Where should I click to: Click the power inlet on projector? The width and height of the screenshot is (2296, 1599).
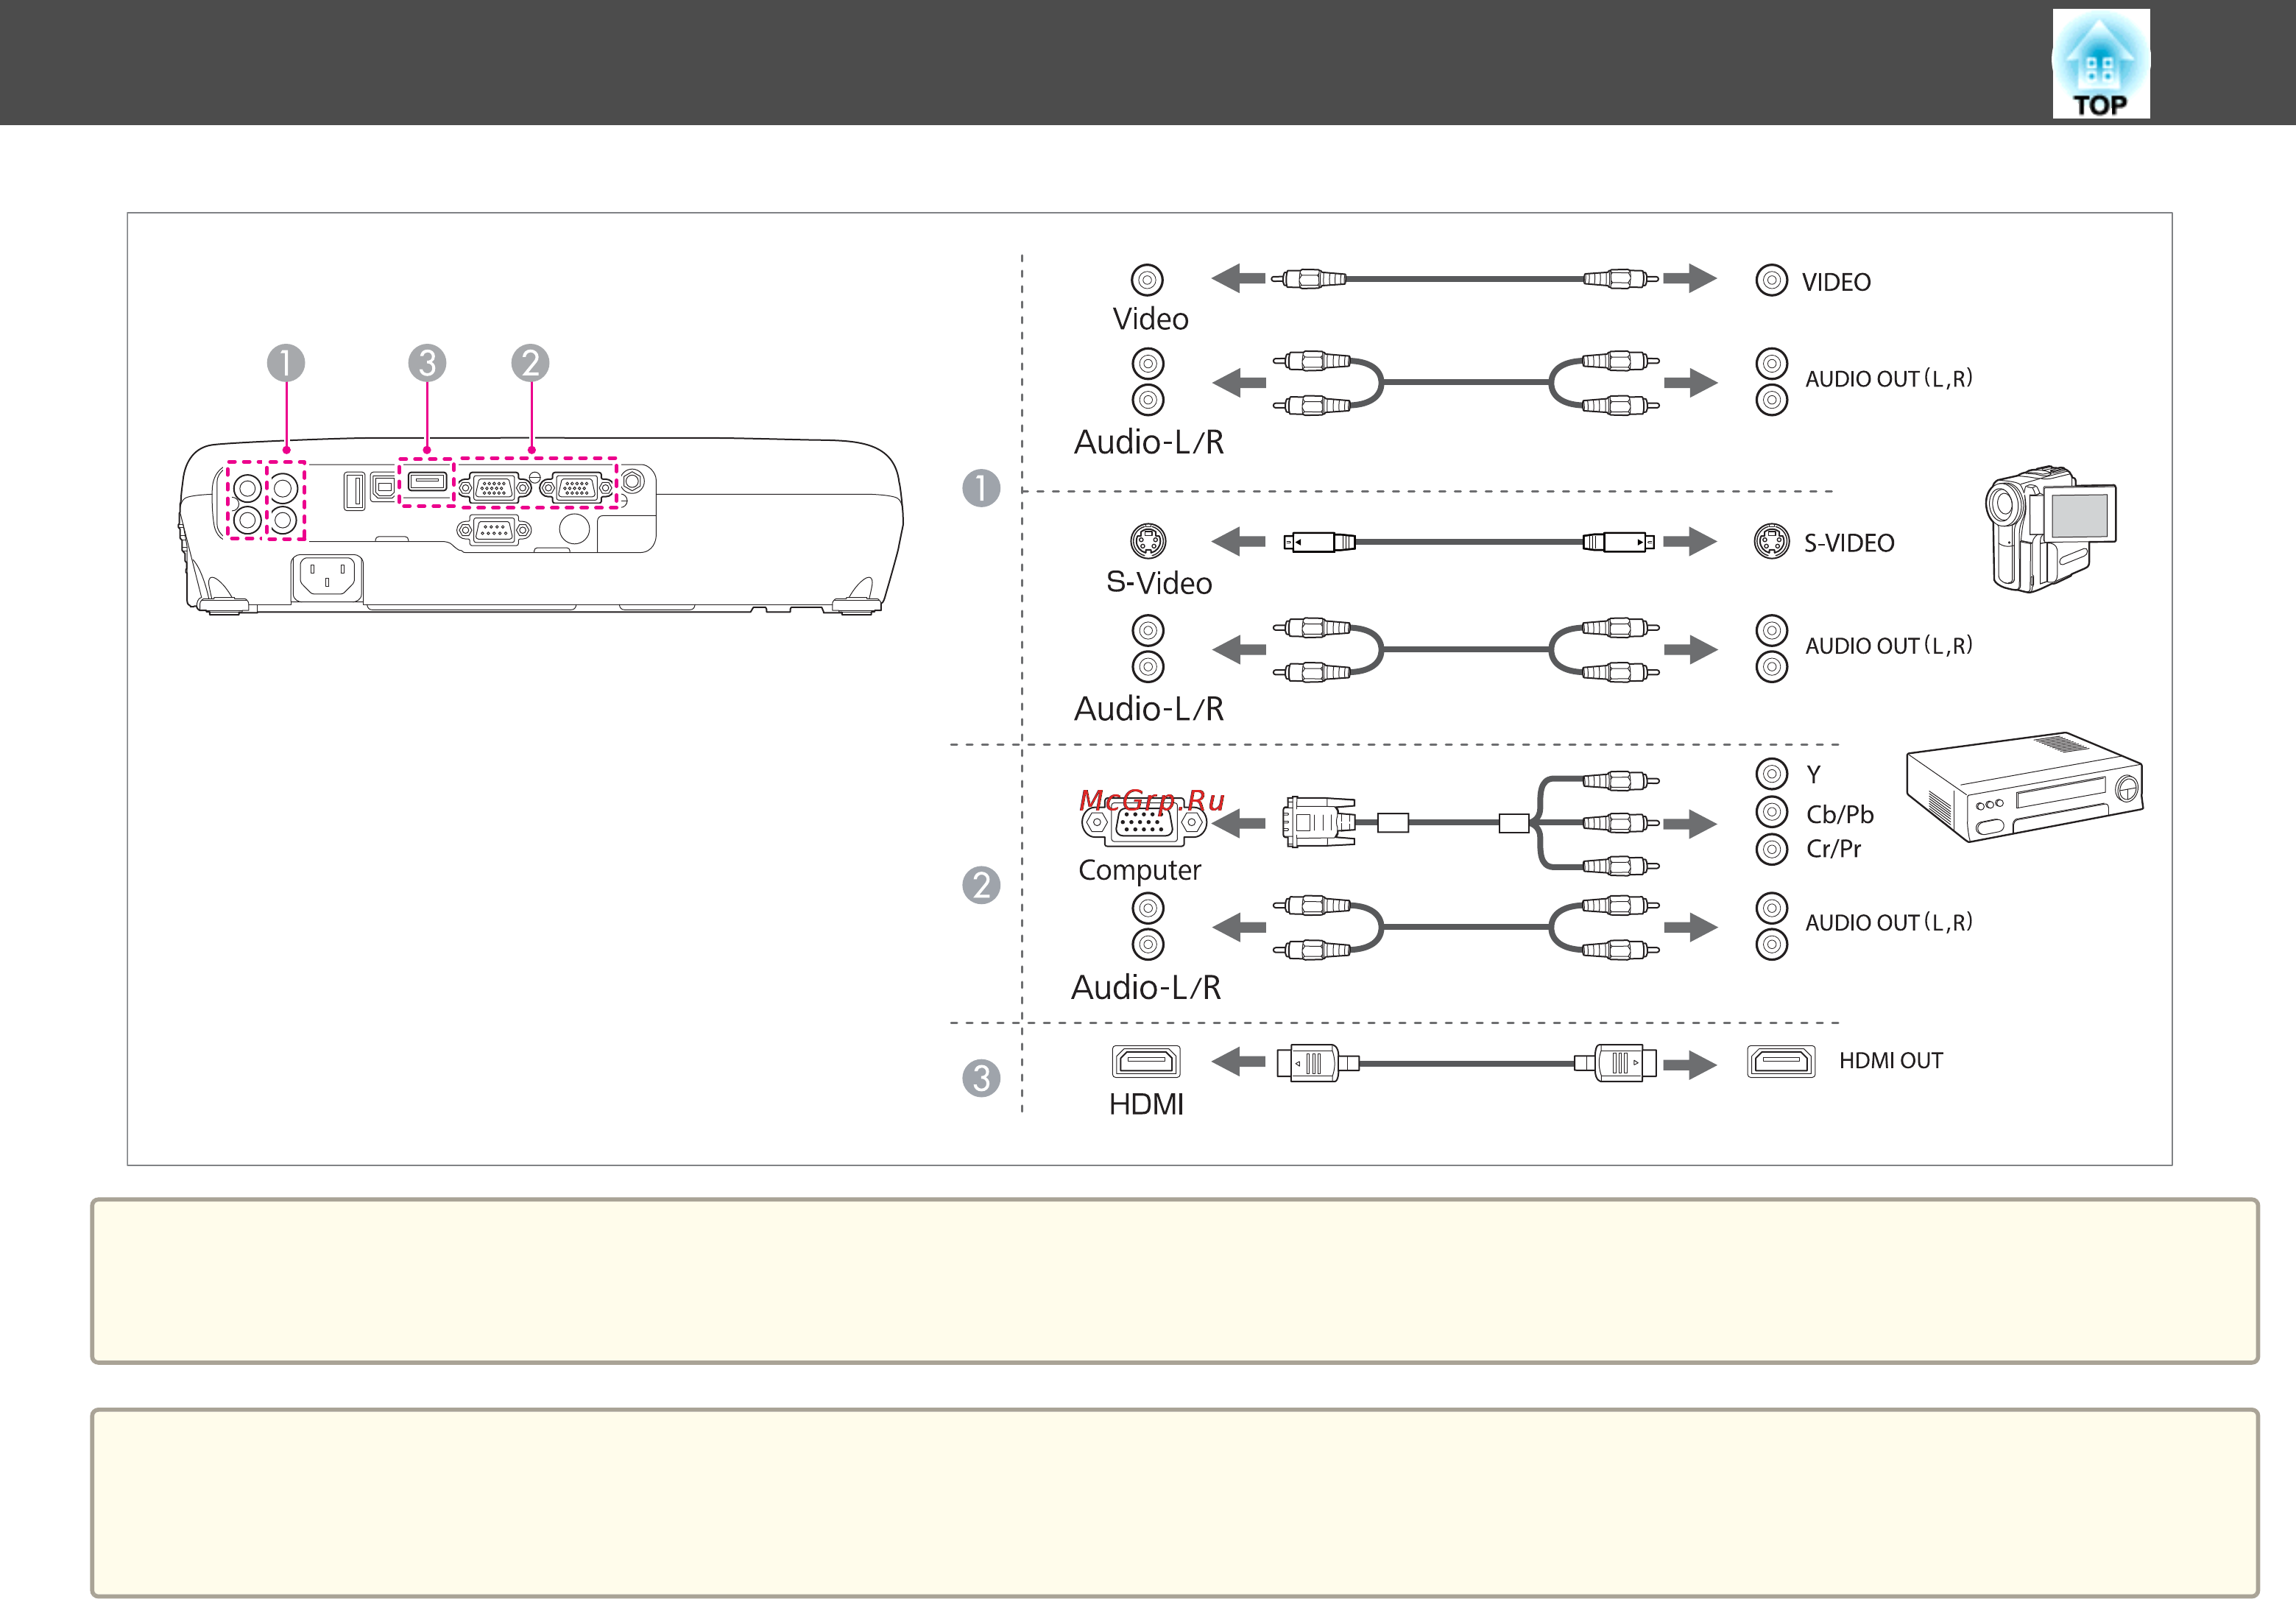pyautogui.click(x=327, y=577)
